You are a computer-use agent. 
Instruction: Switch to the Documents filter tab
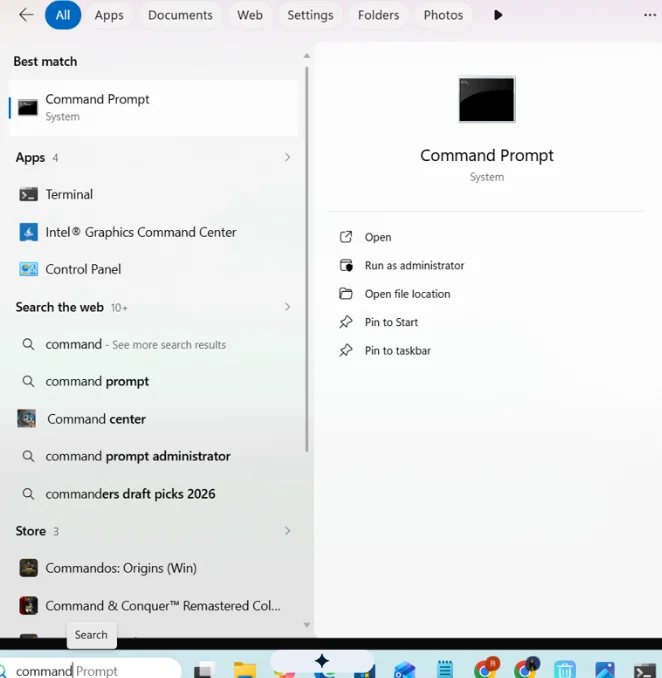180,15
